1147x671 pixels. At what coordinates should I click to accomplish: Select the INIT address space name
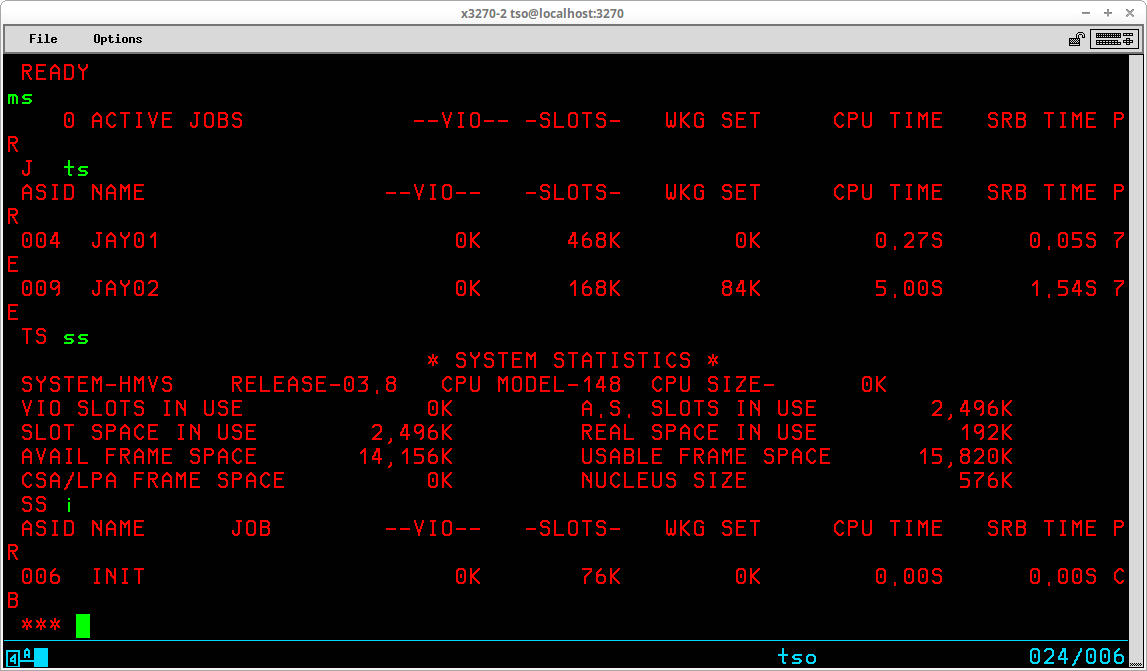click(119, 577)
